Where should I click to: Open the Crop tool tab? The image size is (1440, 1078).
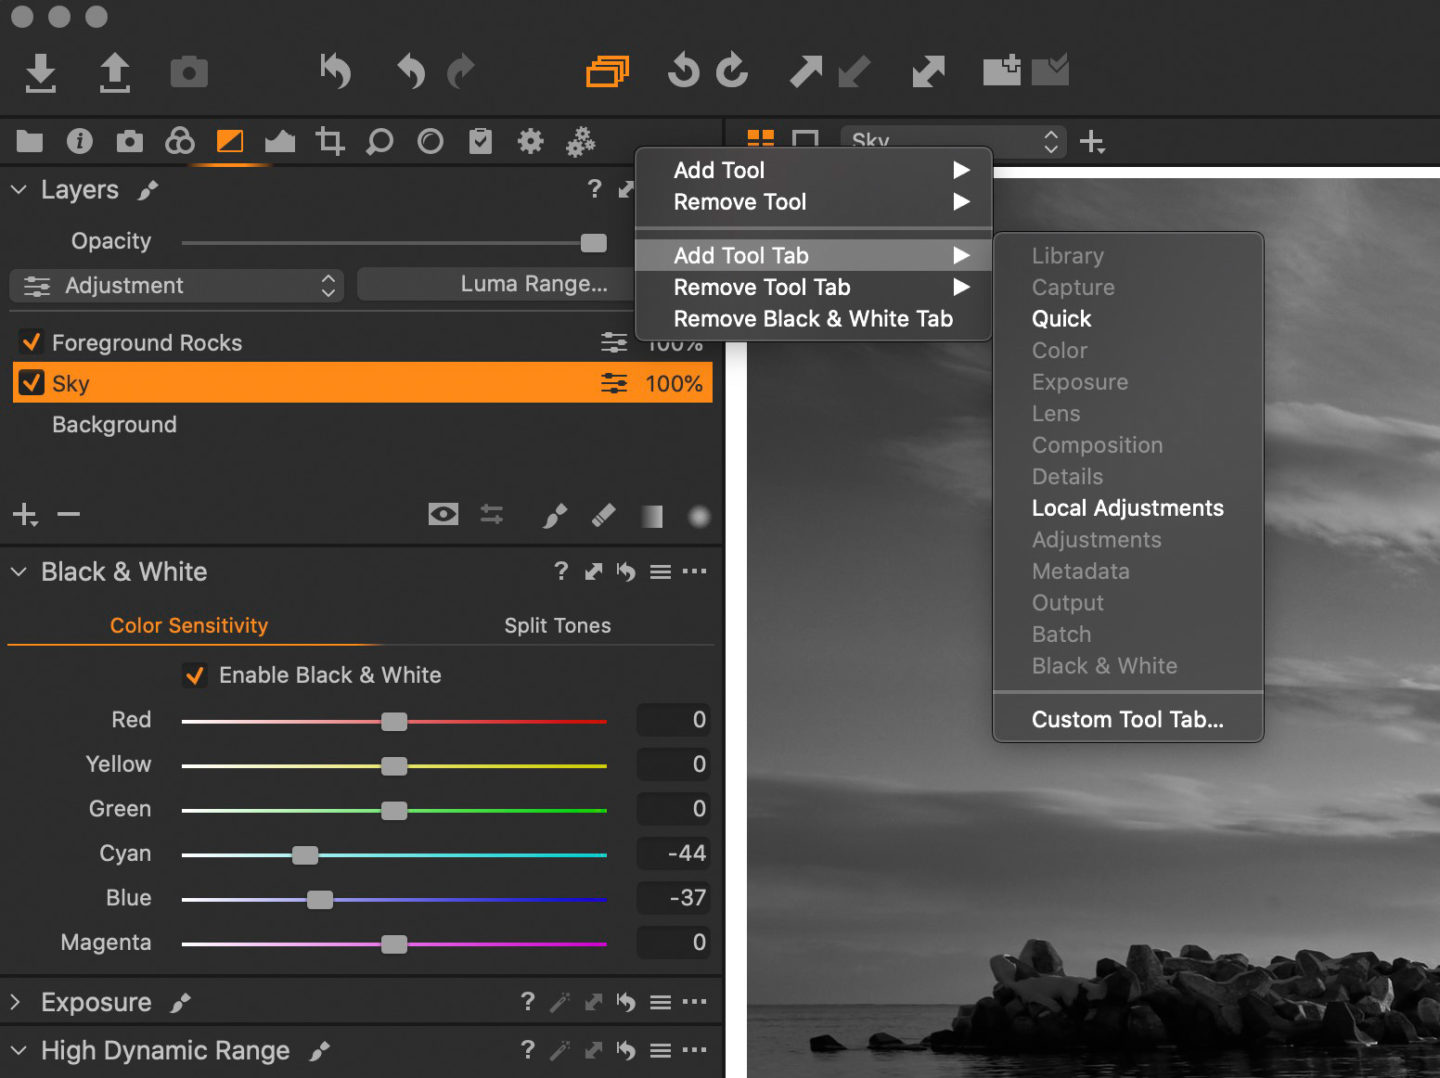(330, 141)
